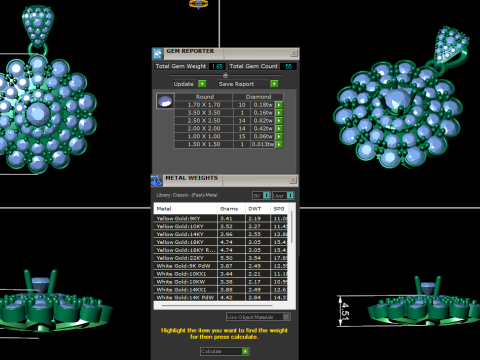Click the 1.00 X 1.00 size cell
The image size is (480, 360).
(x=204, y=137)
